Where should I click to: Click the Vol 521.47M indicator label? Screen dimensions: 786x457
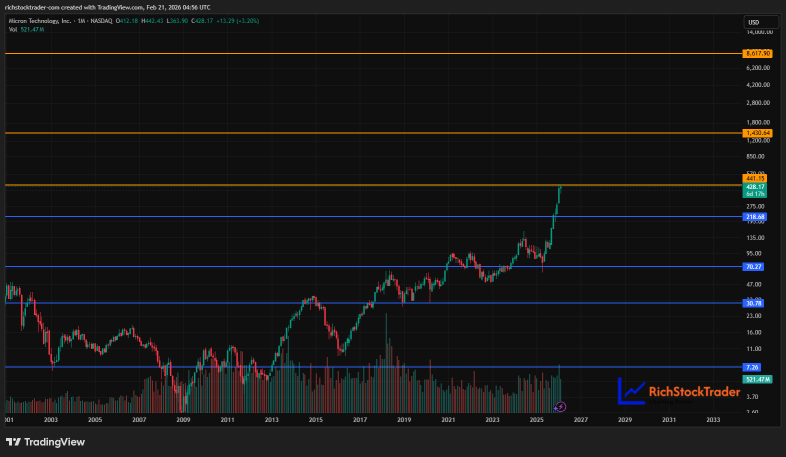pyautogui.click(x=27, y=30)
